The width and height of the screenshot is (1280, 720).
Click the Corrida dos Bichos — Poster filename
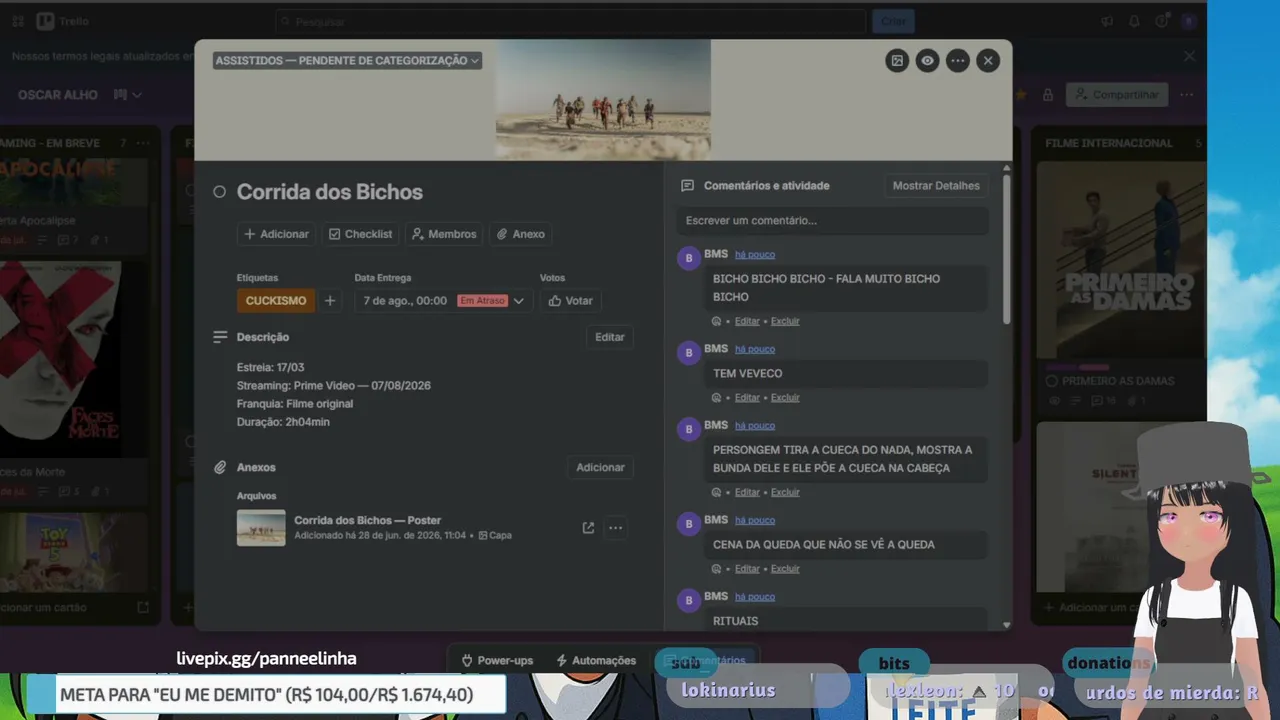tap(367, 520)
